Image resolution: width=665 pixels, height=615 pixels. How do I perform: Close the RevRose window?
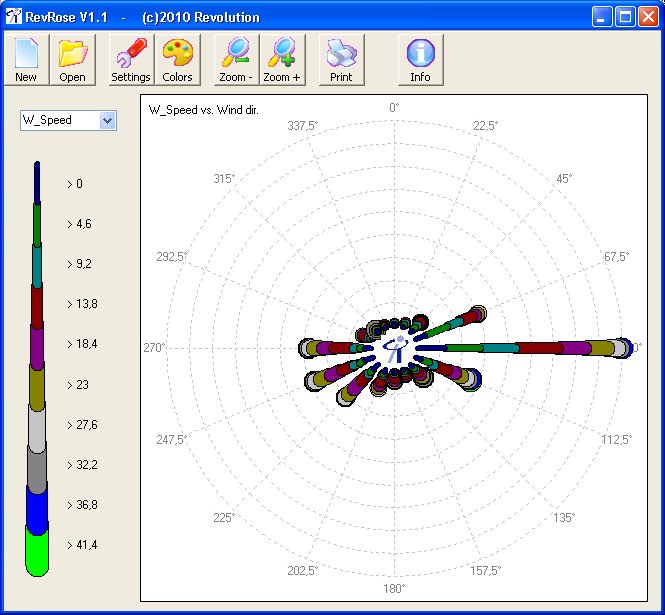(x=648, y=17)
